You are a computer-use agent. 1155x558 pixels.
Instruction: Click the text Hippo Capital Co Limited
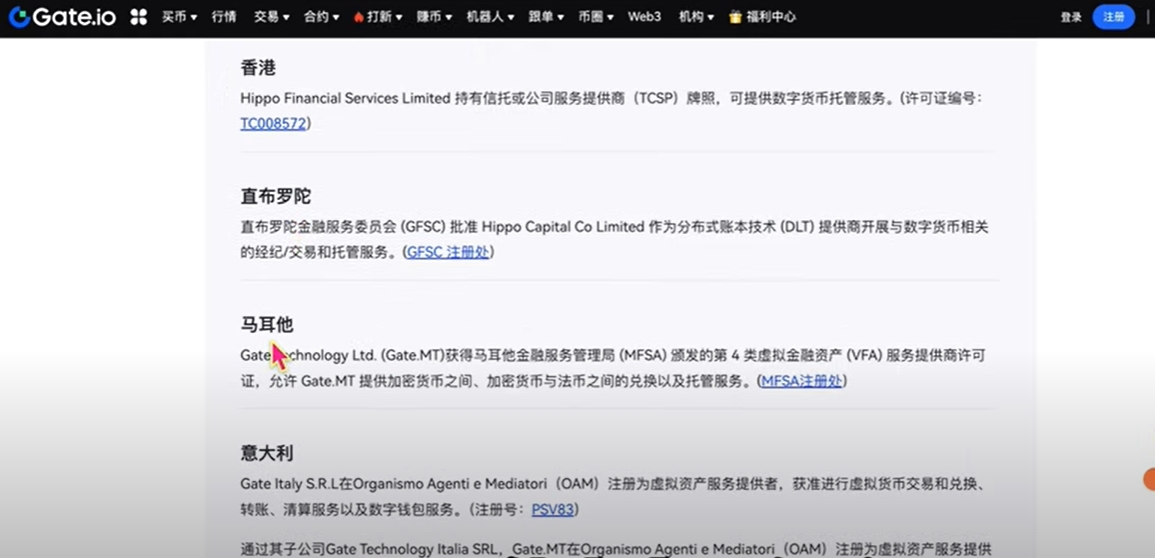click(x=564, y=227)
